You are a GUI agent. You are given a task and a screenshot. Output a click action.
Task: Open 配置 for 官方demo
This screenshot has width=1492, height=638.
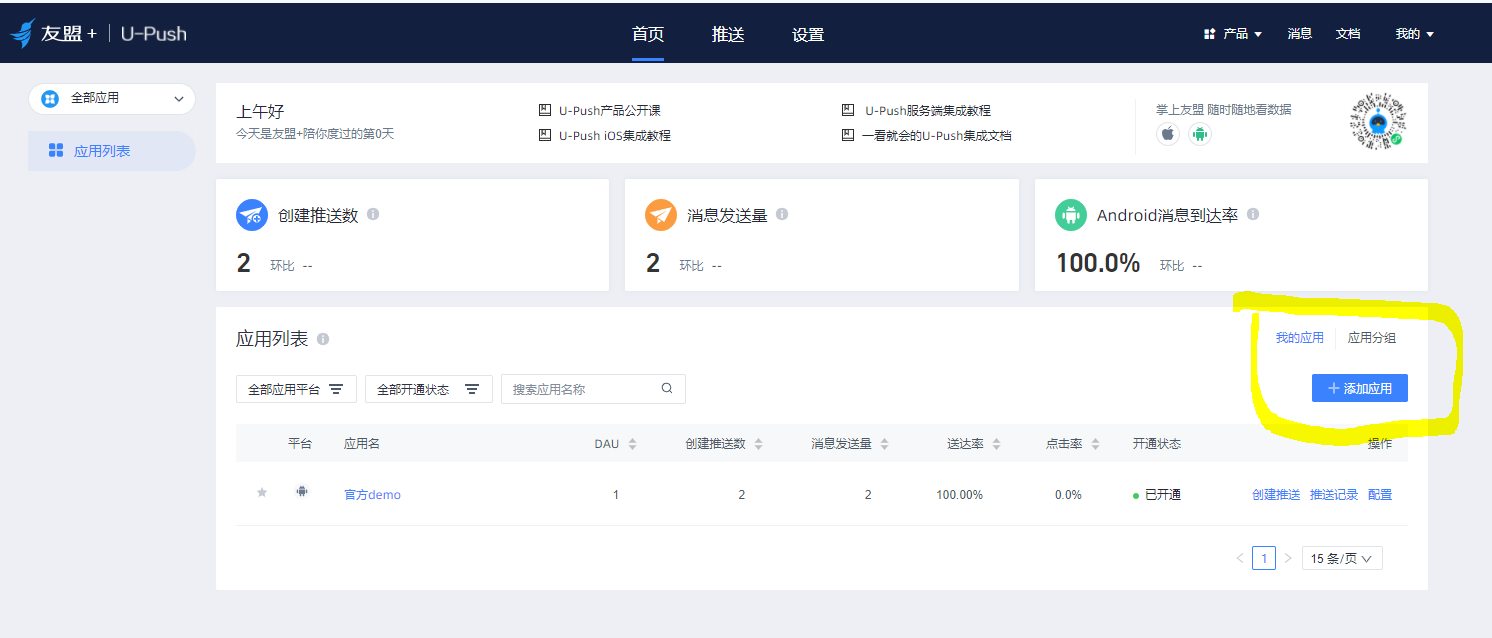pyautogui.click(x=1380, y=494)
